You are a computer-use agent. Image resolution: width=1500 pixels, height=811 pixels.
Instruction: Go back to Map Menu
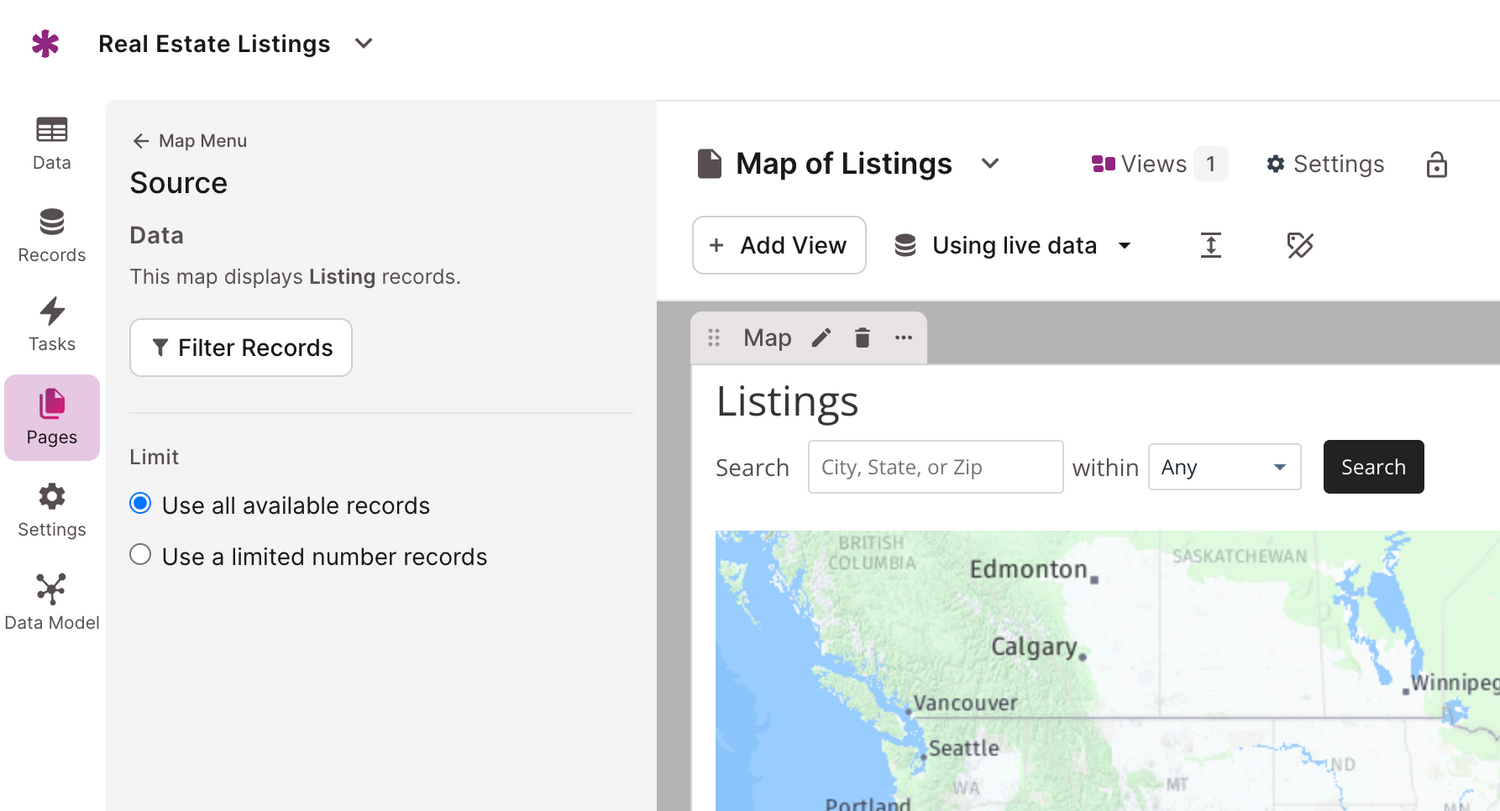point(189,141)
